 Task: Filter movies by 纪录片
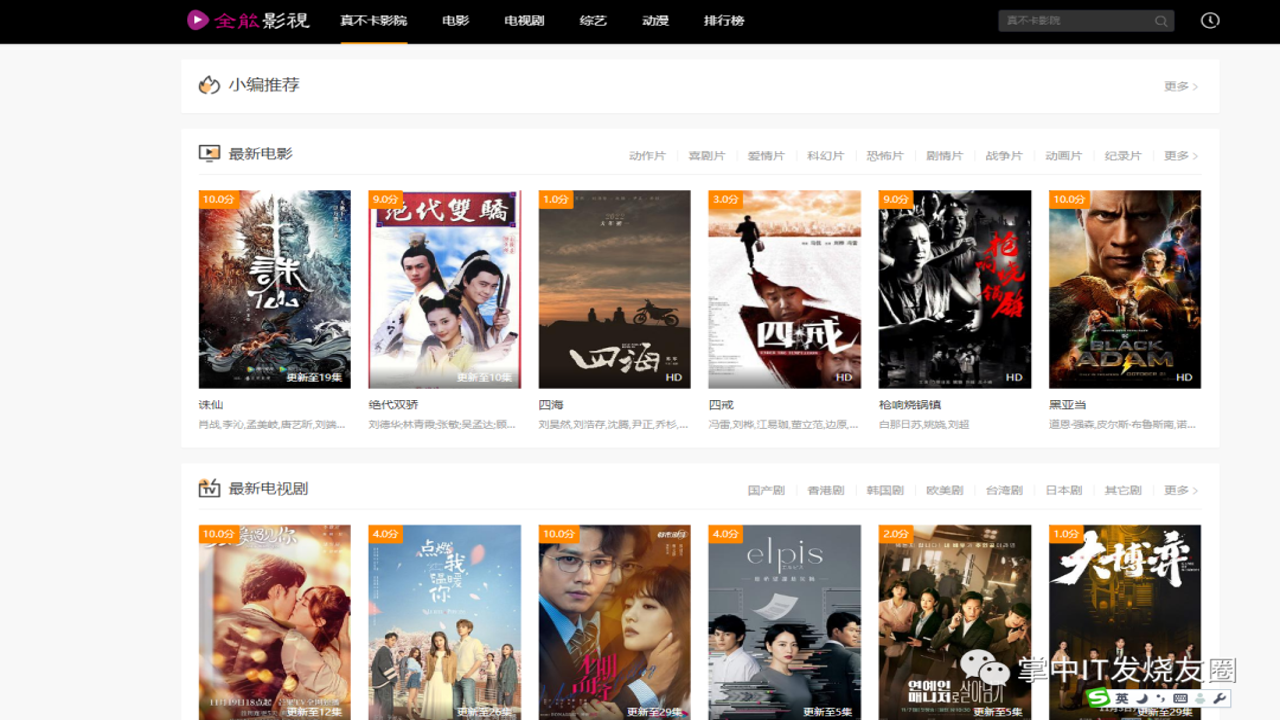point(1123,156)
